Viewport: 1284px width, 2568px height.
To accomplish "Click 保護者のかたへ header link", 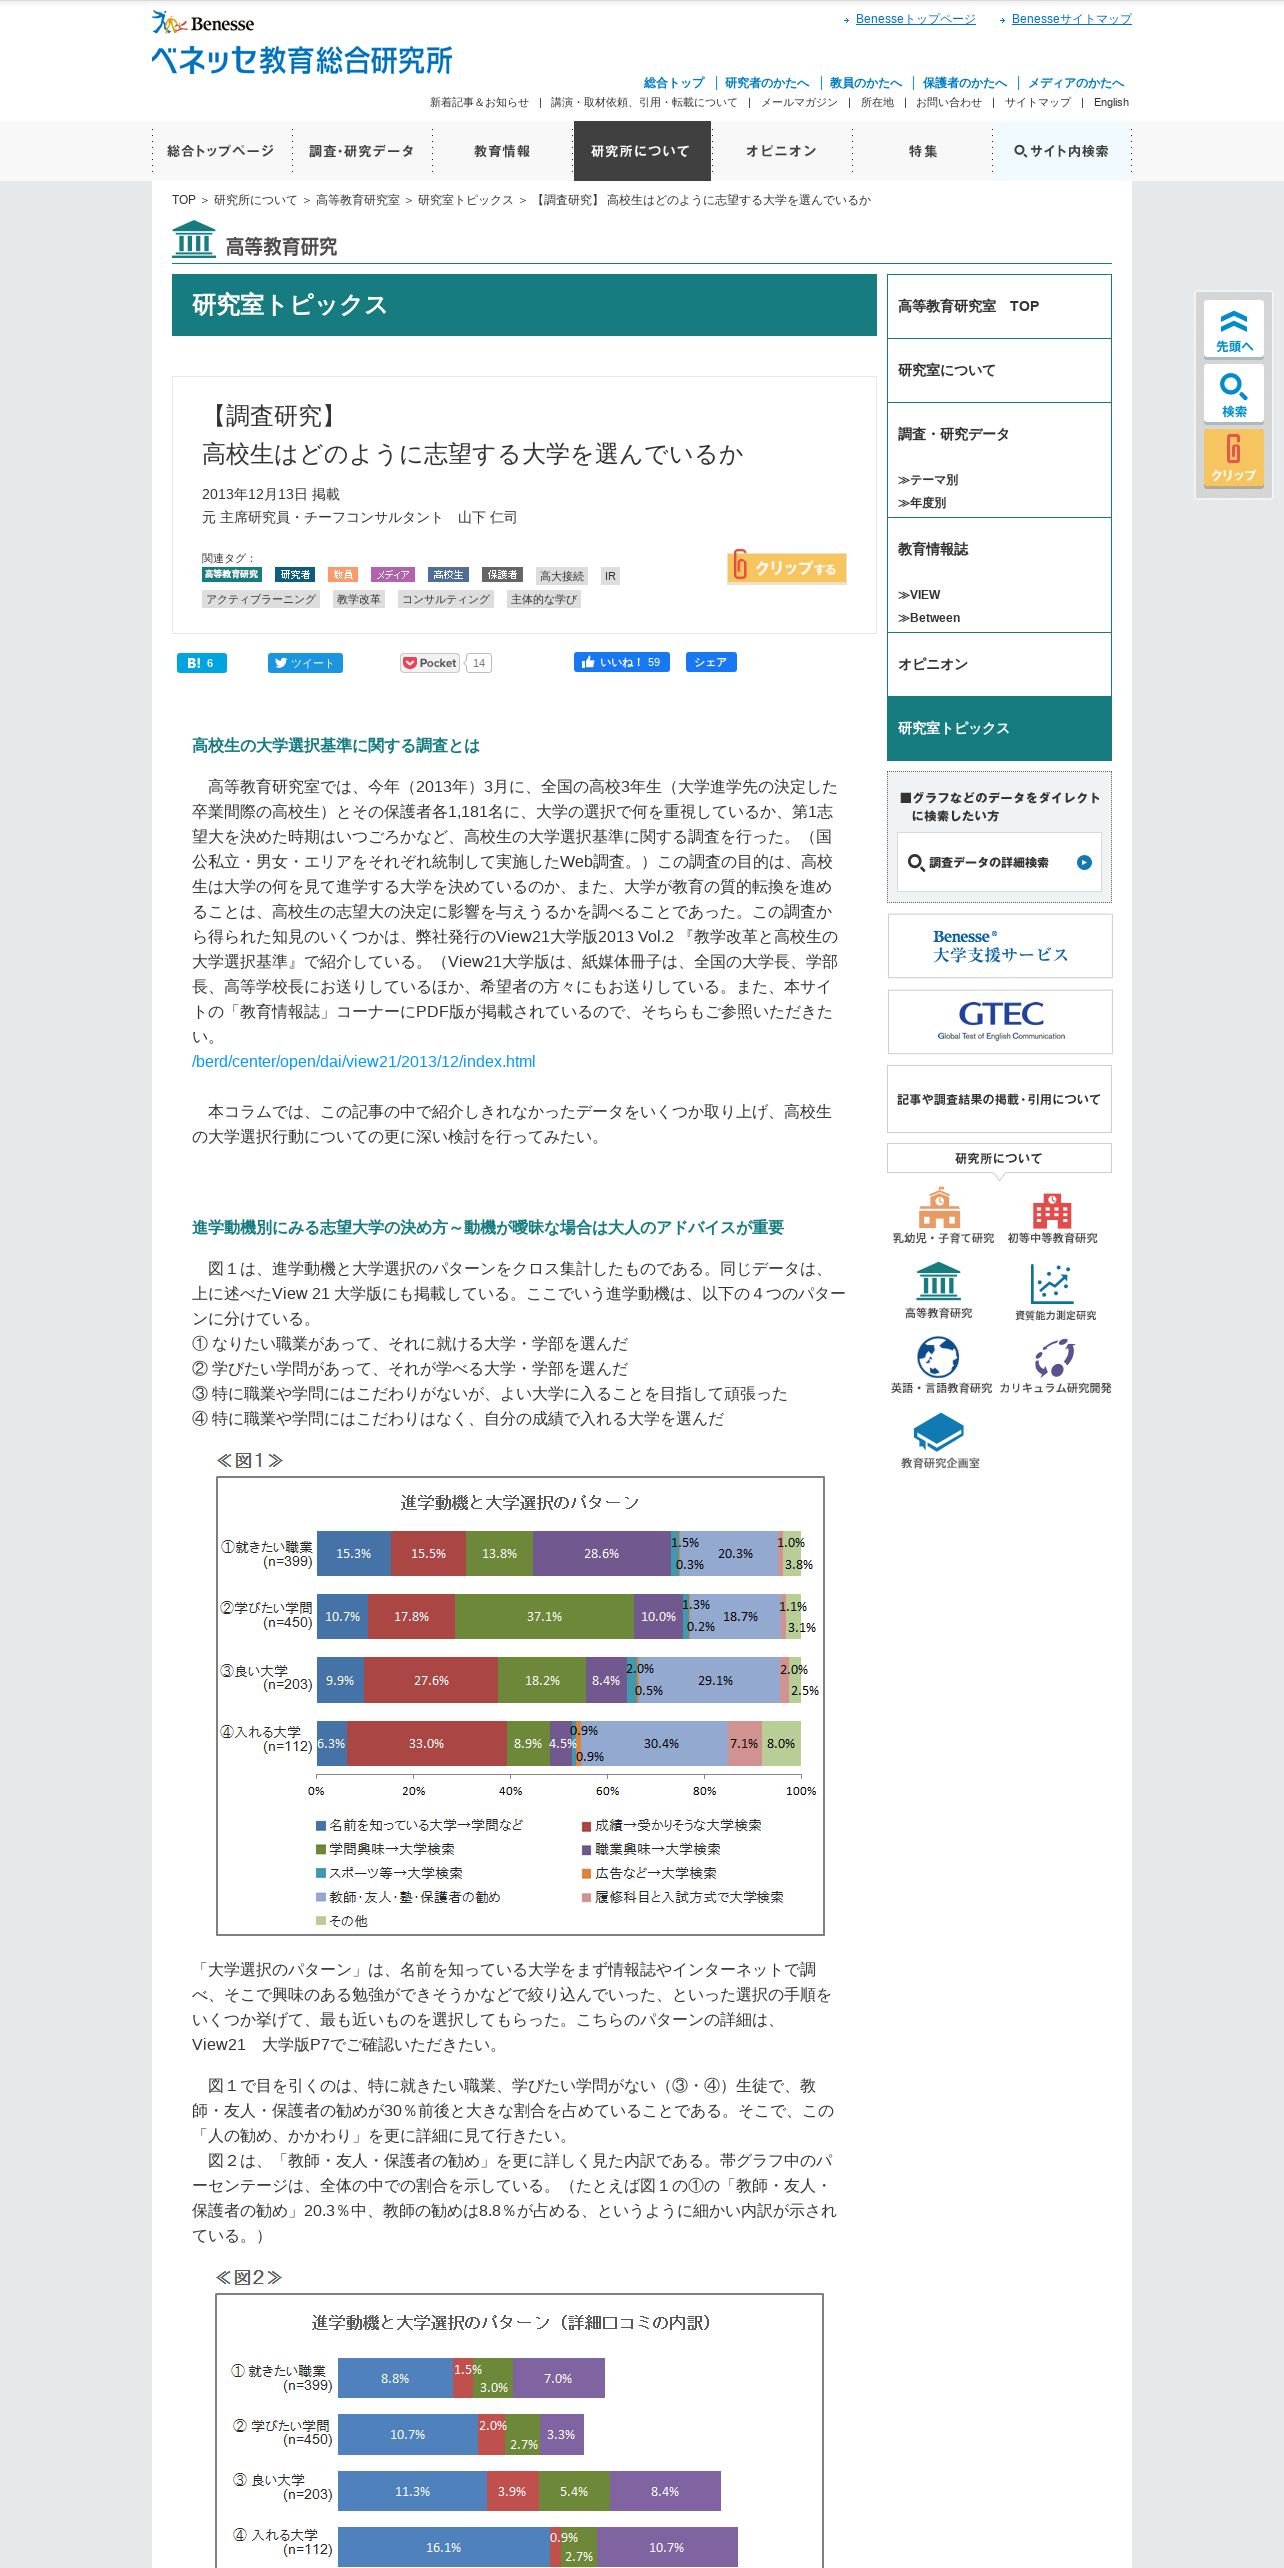I will pos(965,83).
